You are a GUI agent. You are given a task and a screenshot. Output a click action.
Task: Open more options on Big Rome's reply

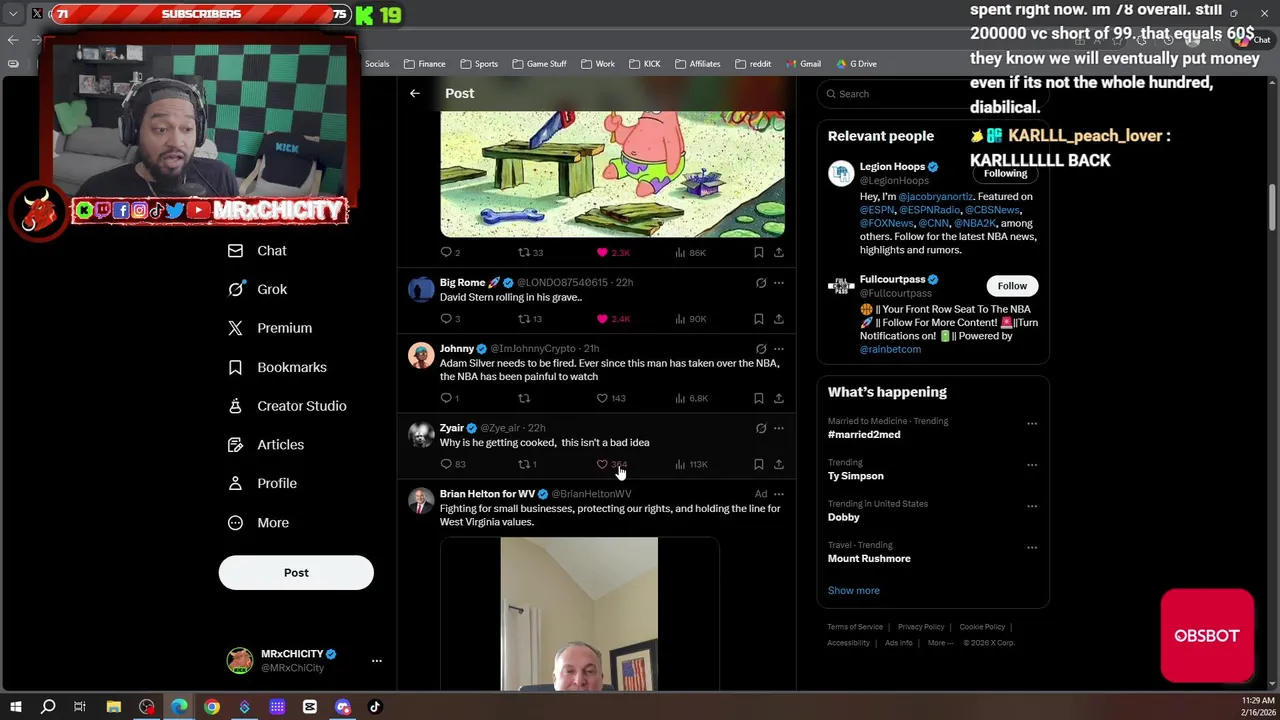point(779,283)
